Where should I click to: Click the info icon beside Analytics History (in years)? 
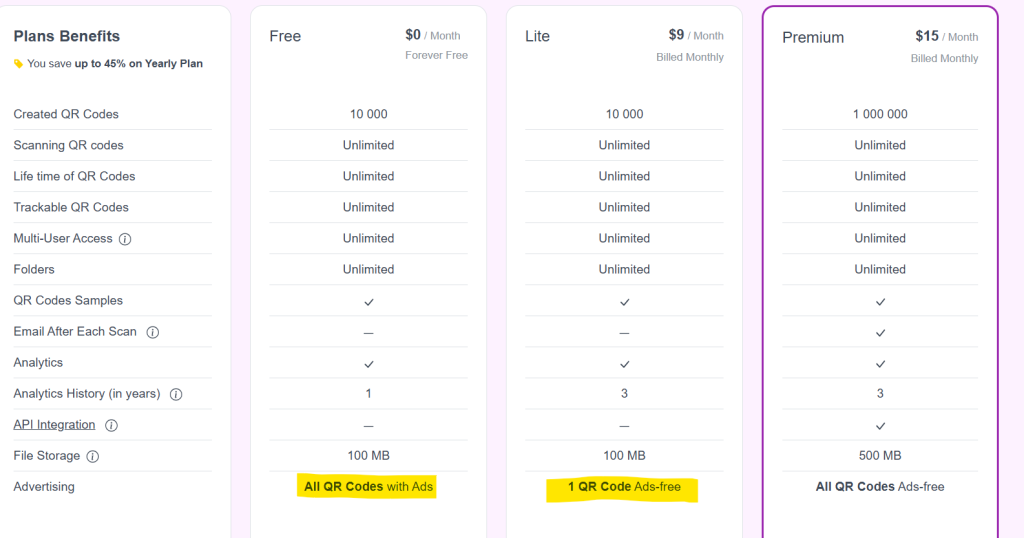(x=176, y=394)
